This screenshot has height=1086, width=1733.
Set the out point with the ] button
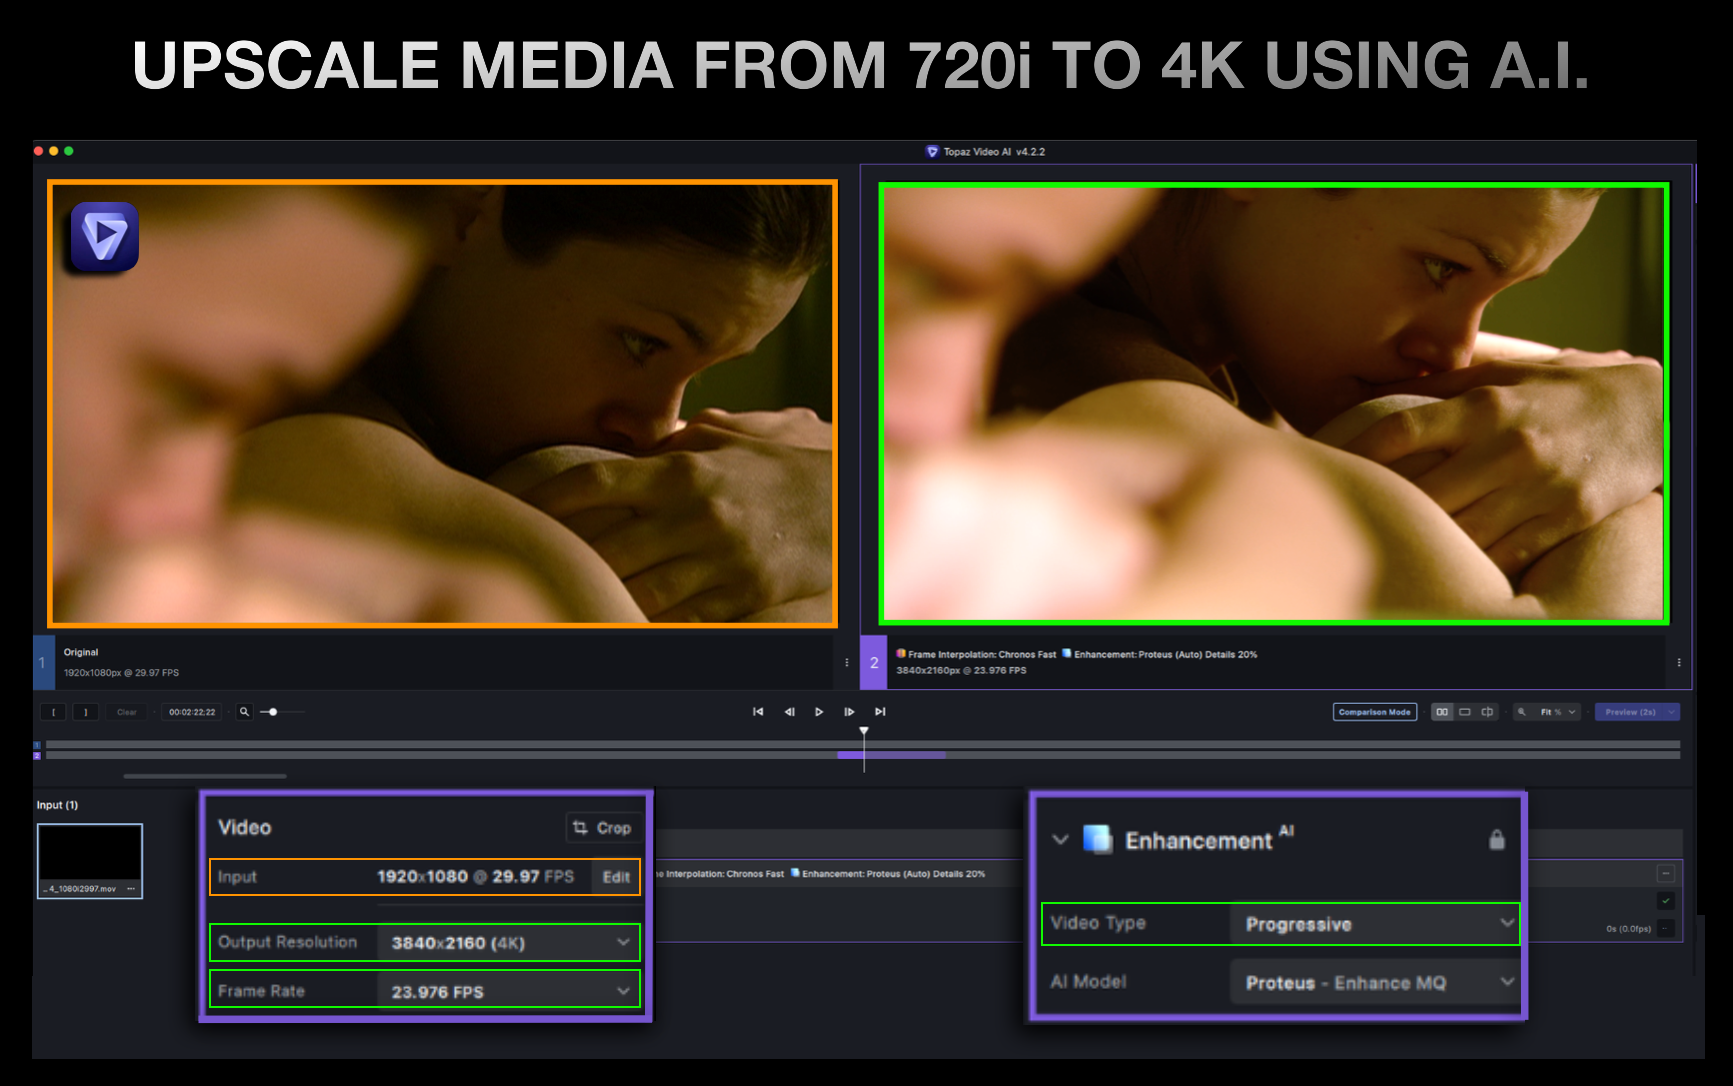pyautogui.click(x=86, y=712)
